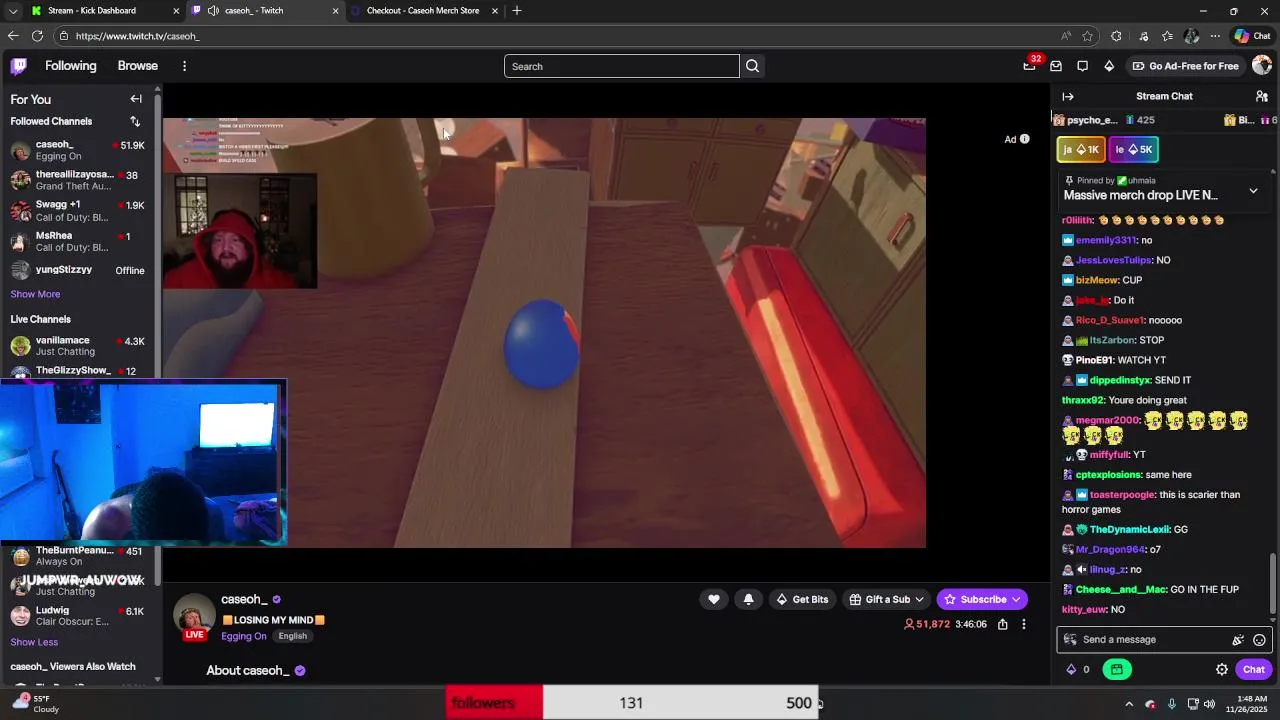Click the Ad info icon

(x=1024, y=139)
